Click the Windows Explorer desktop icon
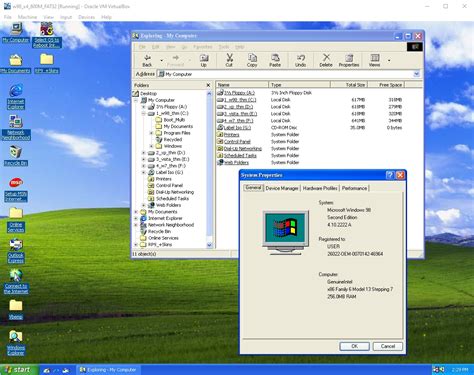 pos(16,343)
